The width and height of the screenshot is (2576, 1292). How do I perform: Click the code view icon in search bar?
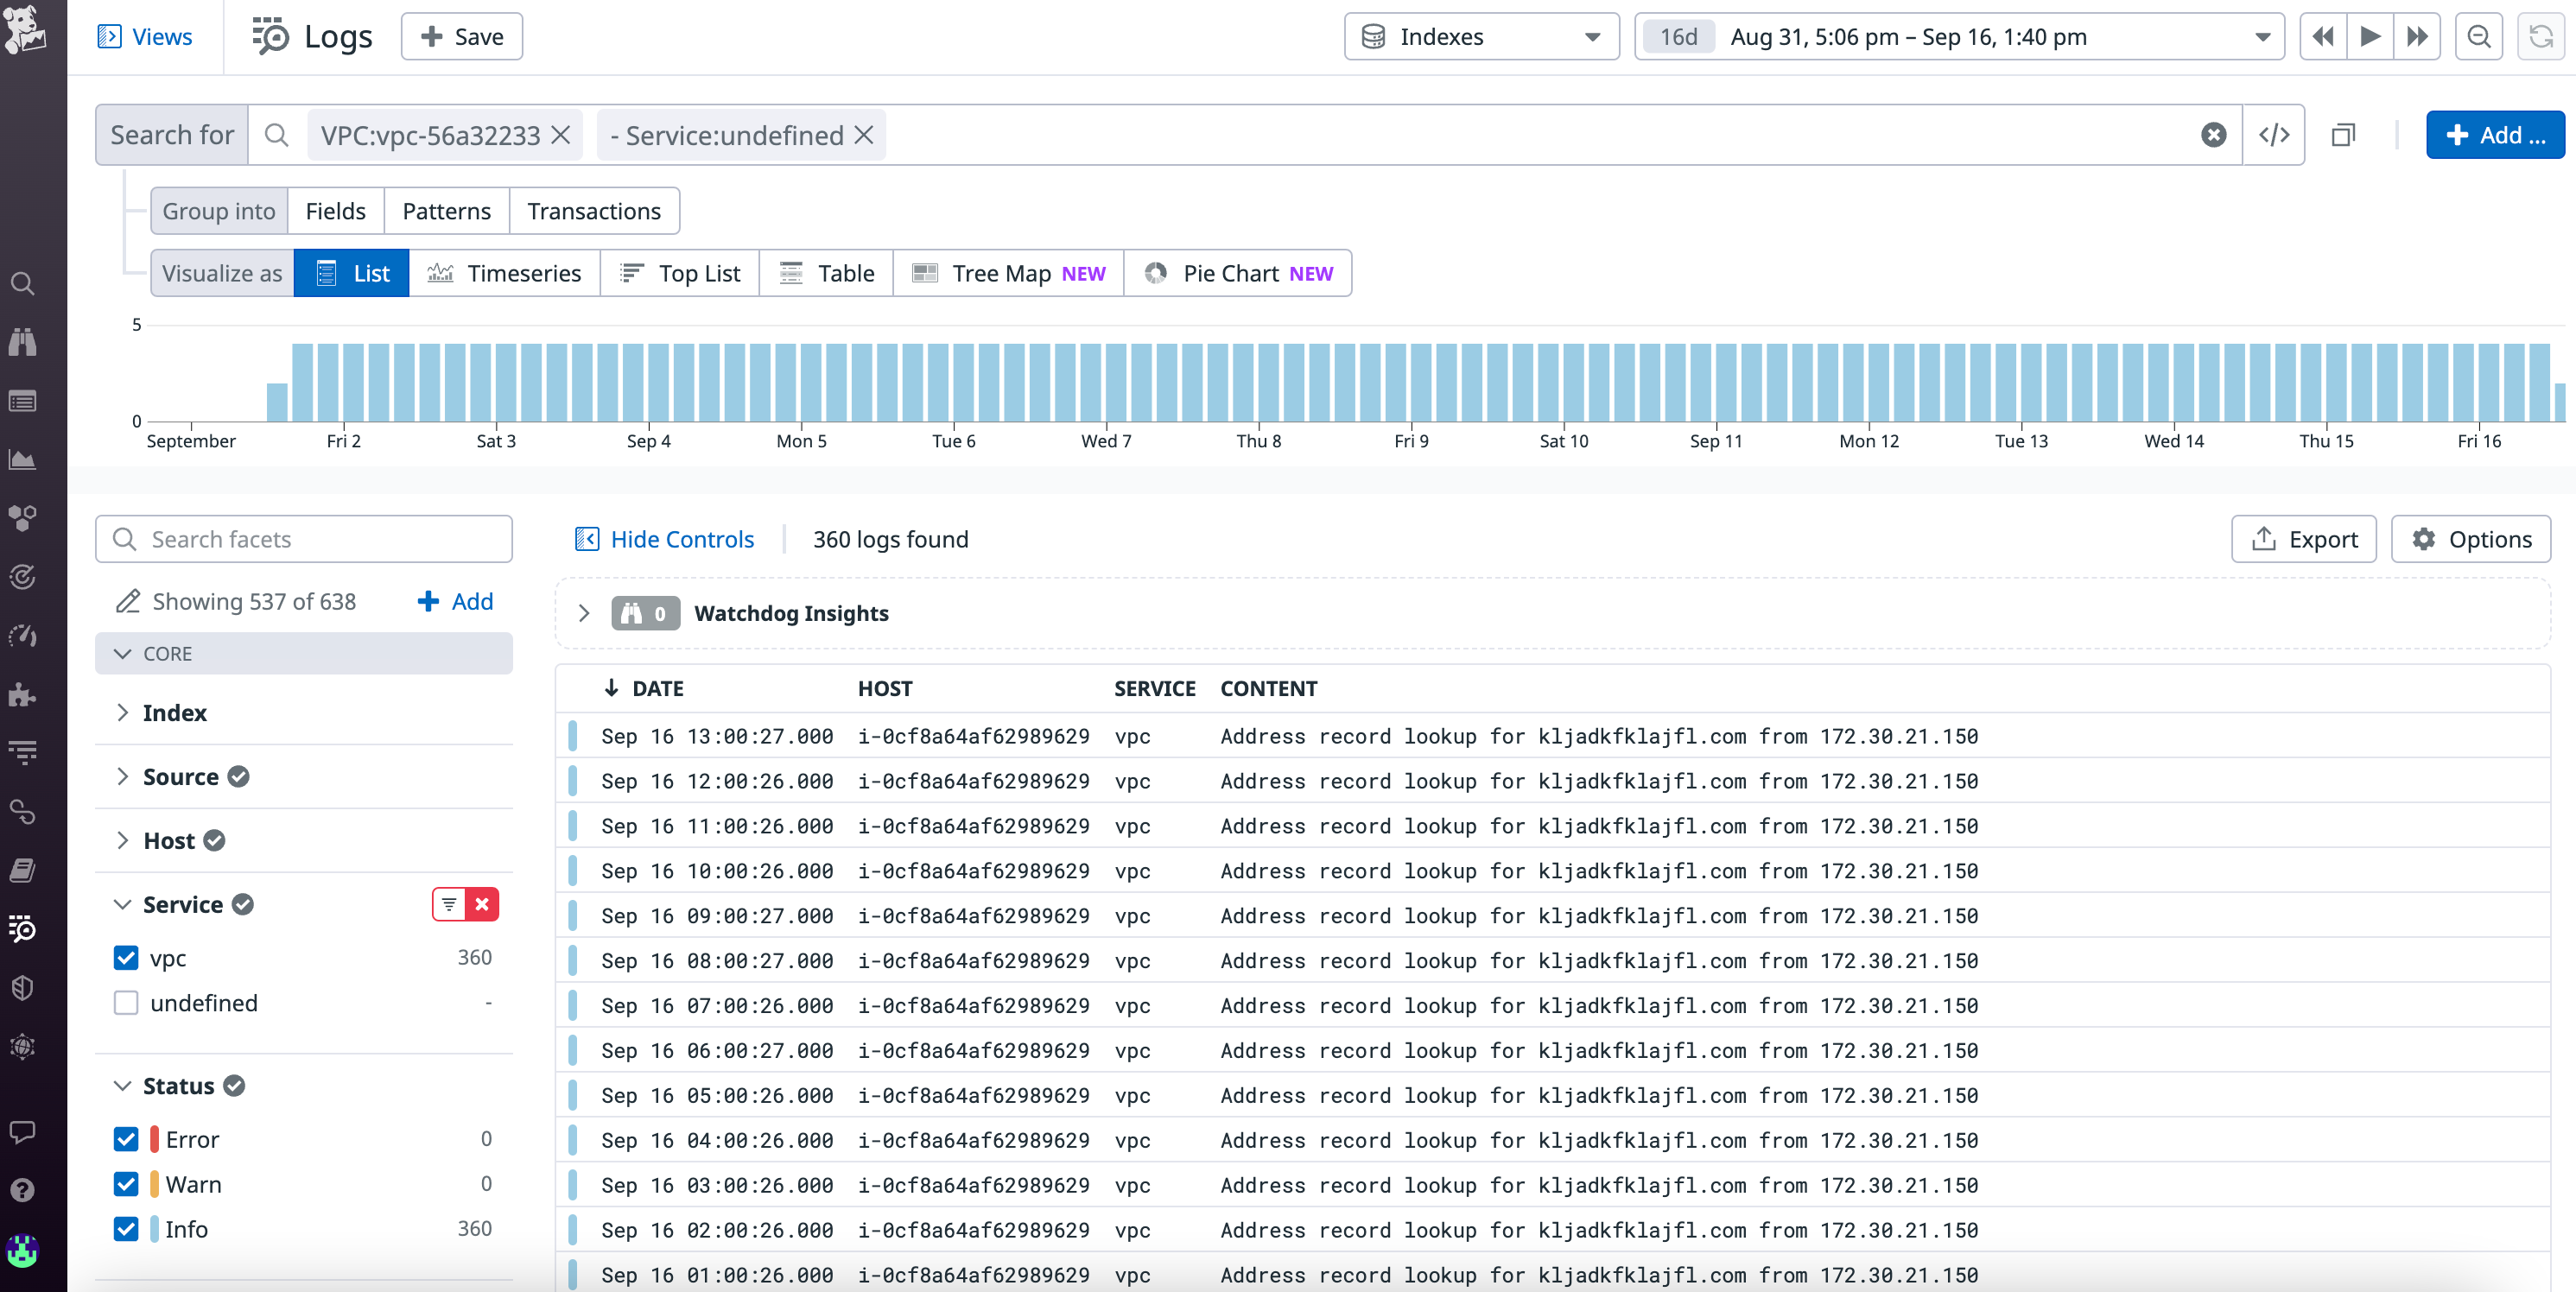pos(2275,134)
